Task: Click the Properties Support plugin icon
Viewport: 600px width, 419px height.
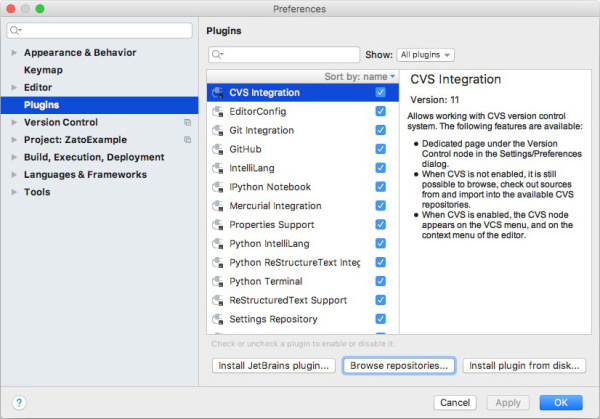Action: click(x=218, y=225)
